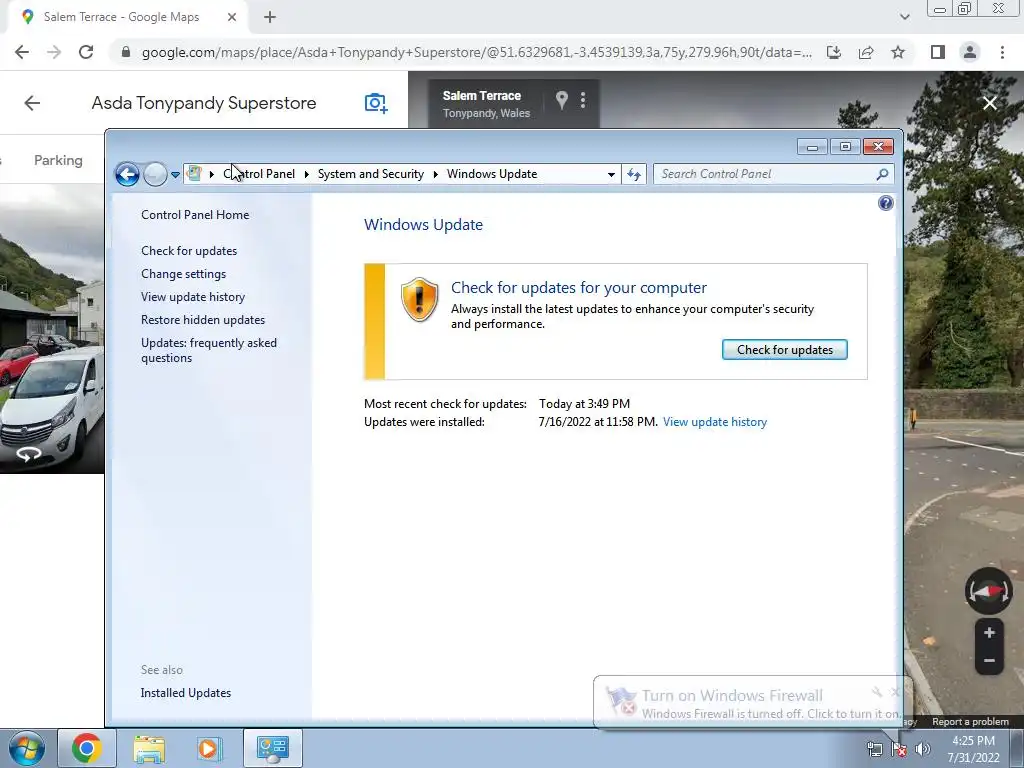Screen dimensions: 1024x768
Task: Open recent pages dropdown next to forward arrow
Action: [x=175, y=174]
